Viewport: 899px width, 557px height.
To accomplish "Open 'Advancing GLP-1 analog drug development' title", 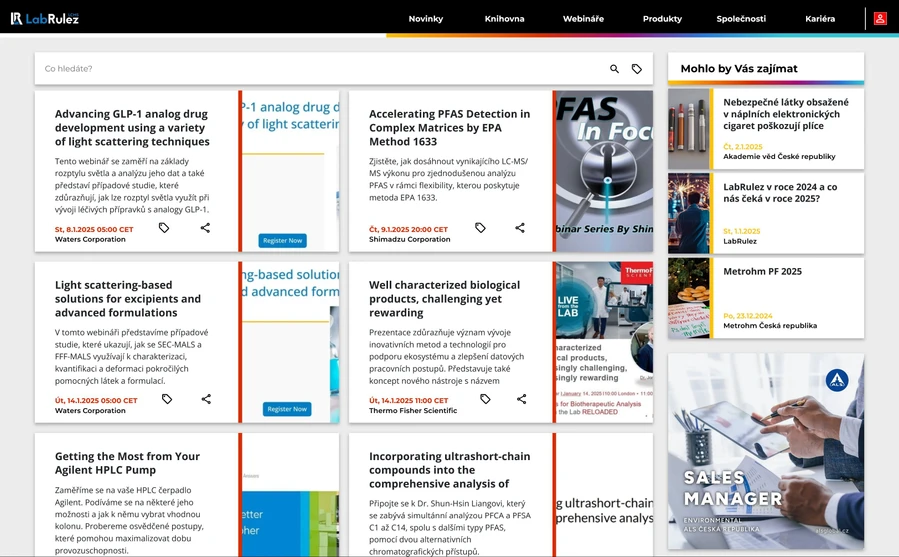I will point(132,127).
